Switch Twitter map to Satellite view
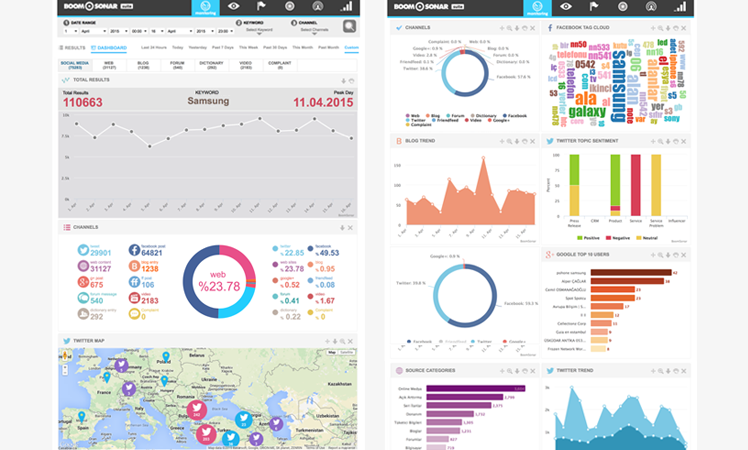The height and width of the screenshot is (450, 748). pyautogui.click(x=347, y=352)
